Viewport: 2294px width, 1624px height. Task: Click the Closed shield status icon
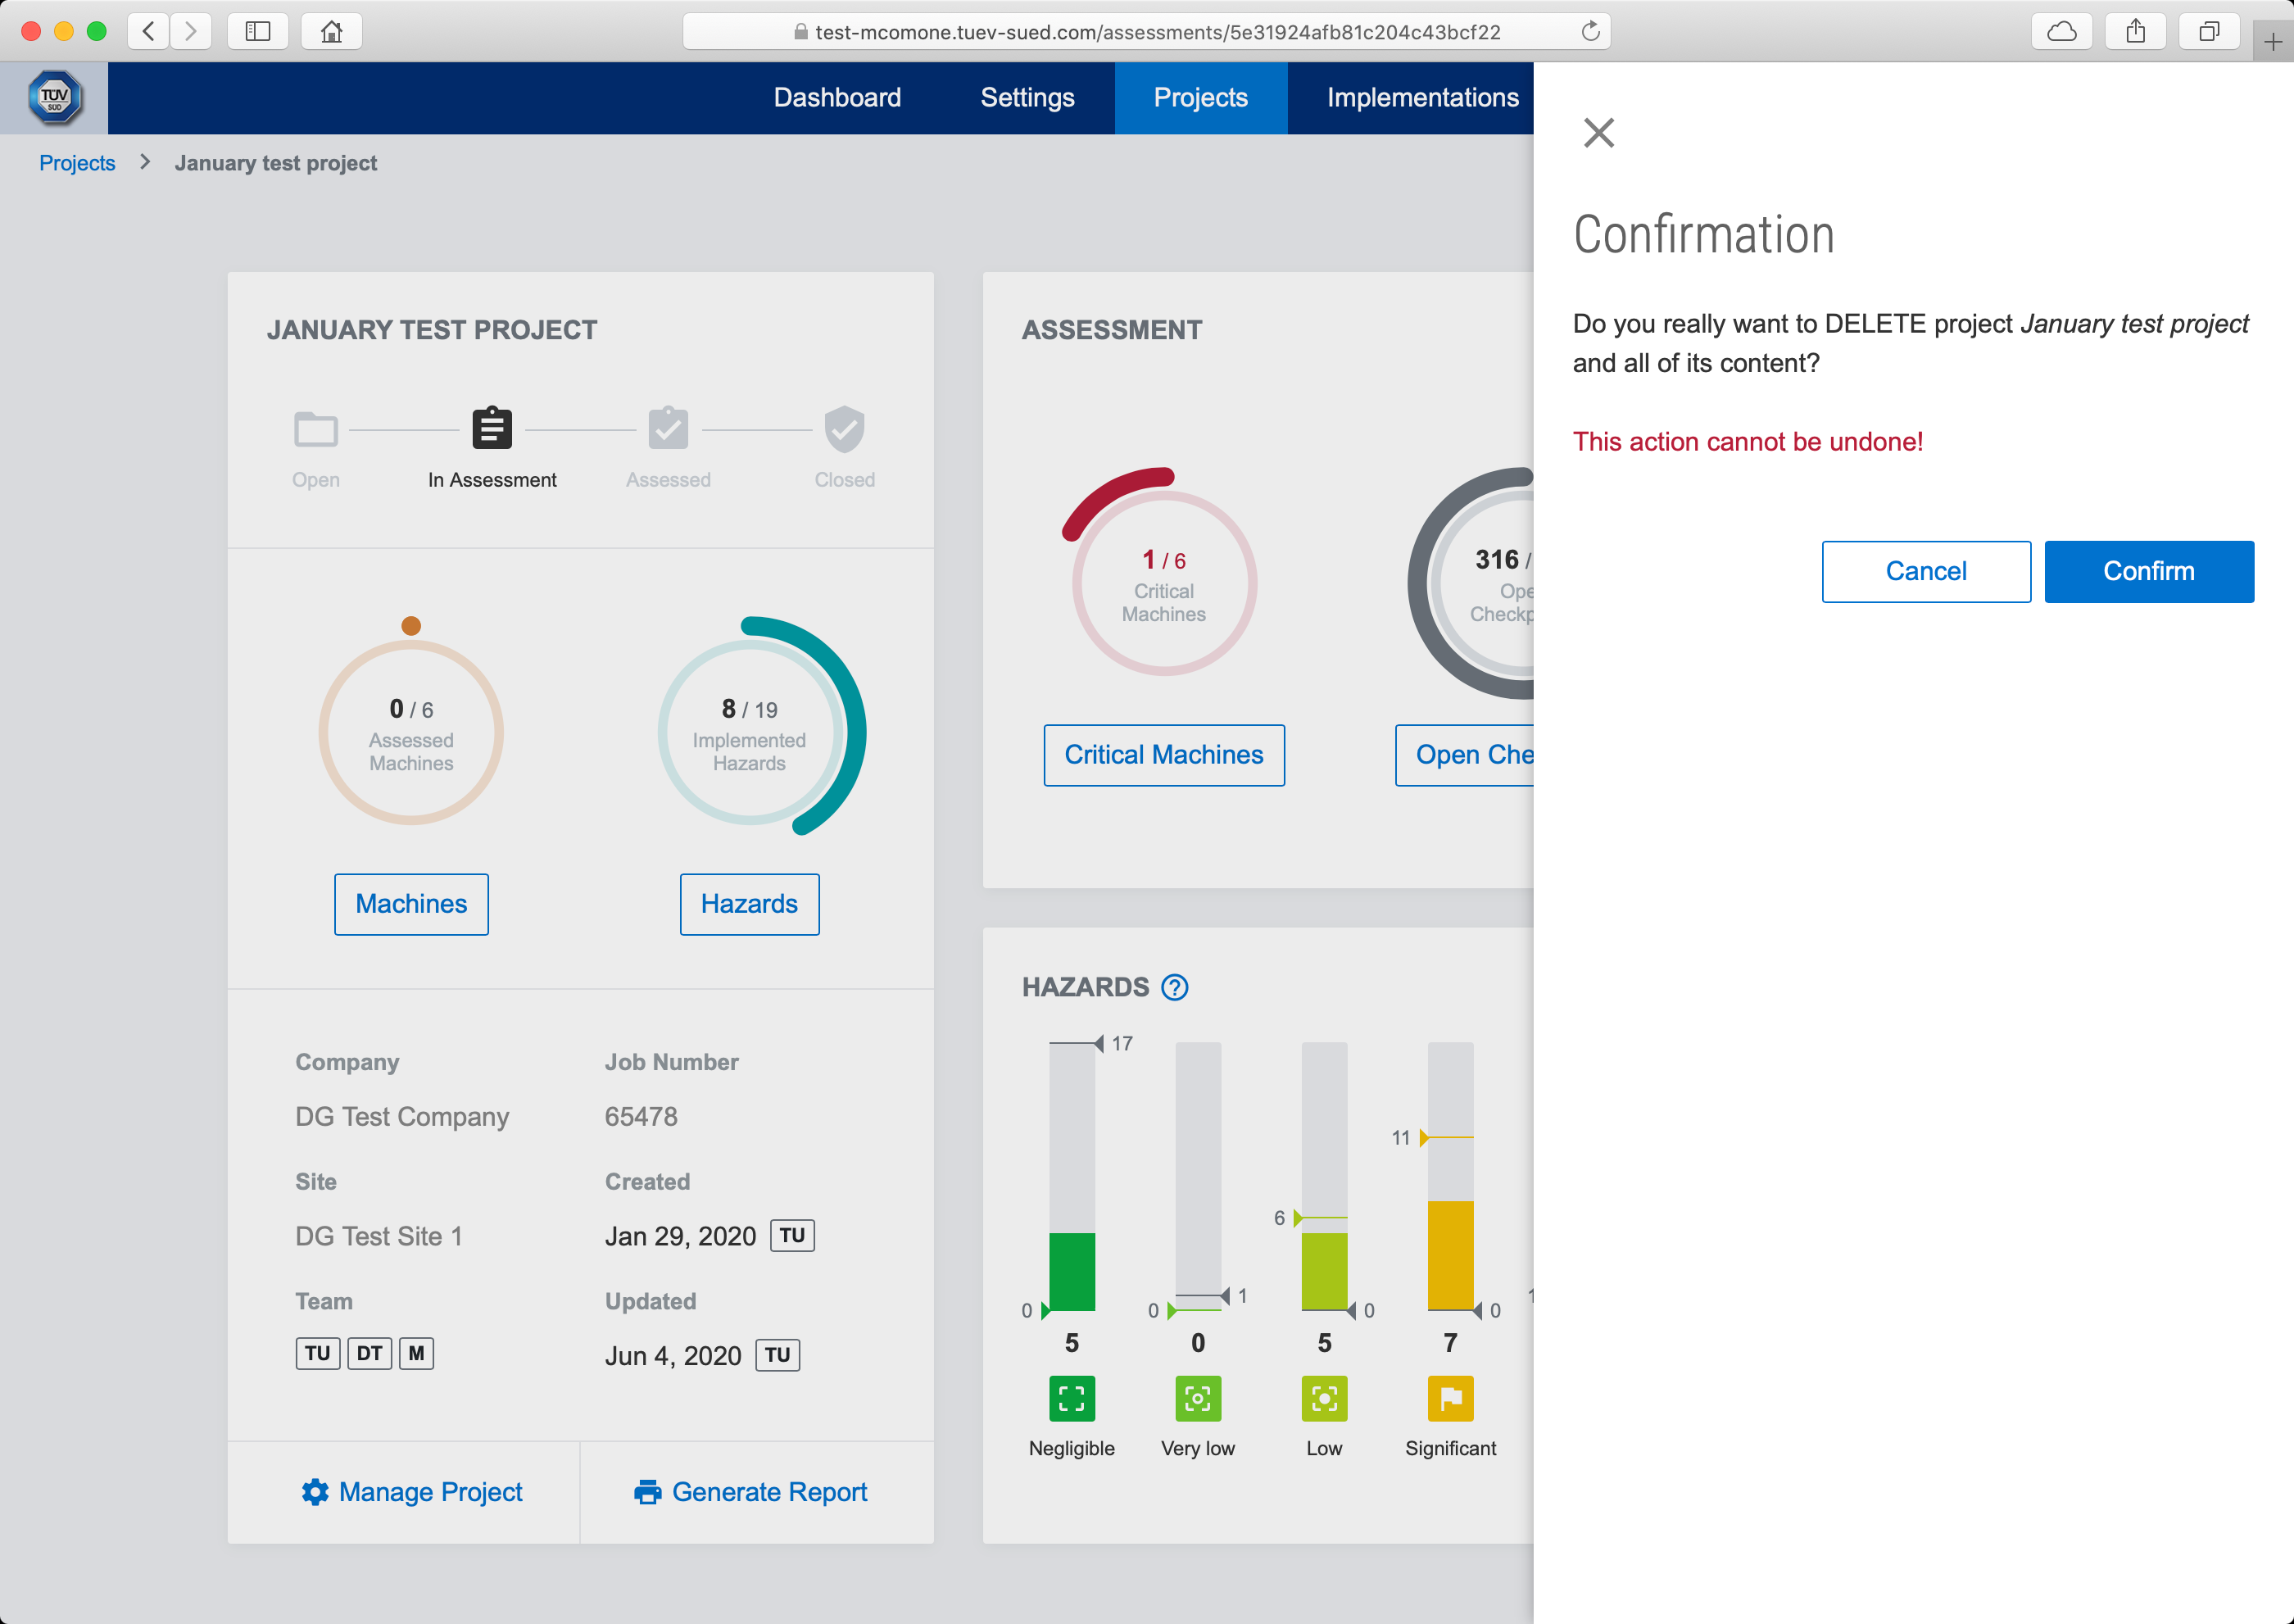coord(844,429)
